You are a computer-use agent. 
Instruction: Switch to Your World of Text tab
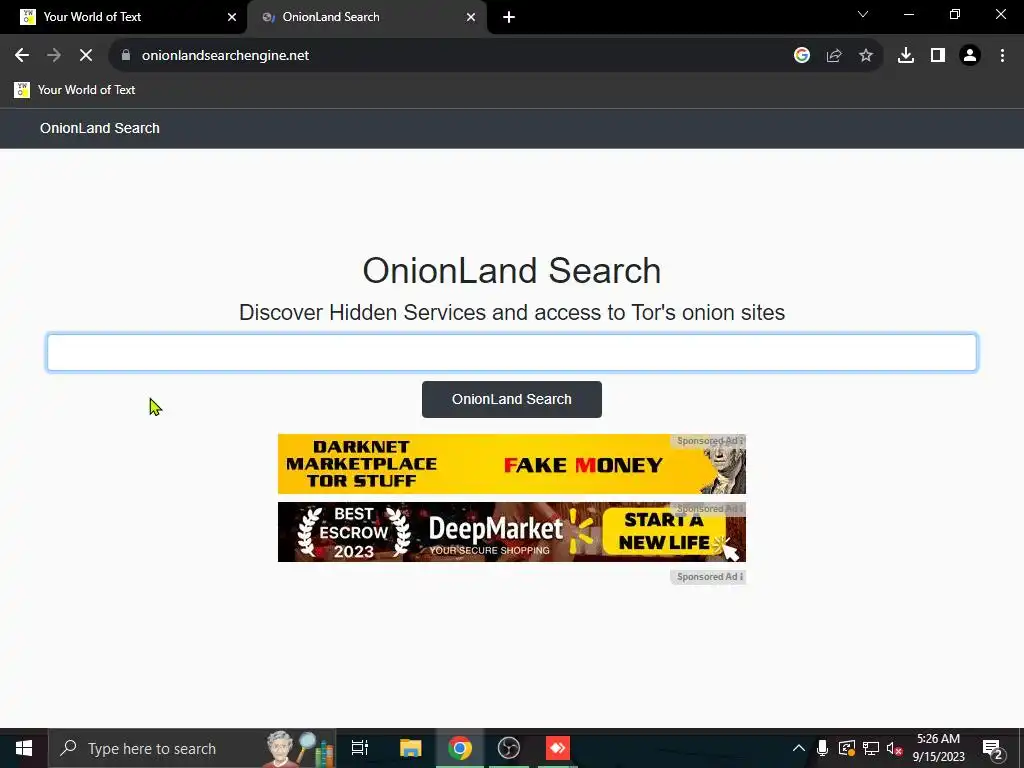pyautogui.click(x=123, y=17)
